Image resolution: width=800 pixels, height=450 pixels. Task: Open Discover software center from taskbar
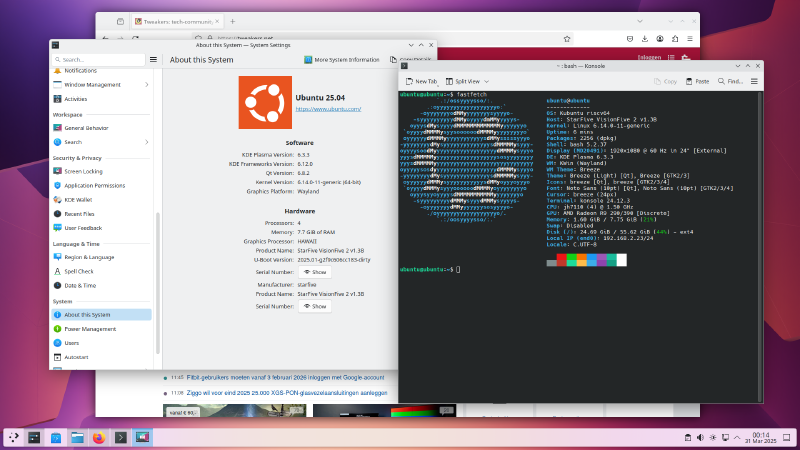click(x=56, y=437)
